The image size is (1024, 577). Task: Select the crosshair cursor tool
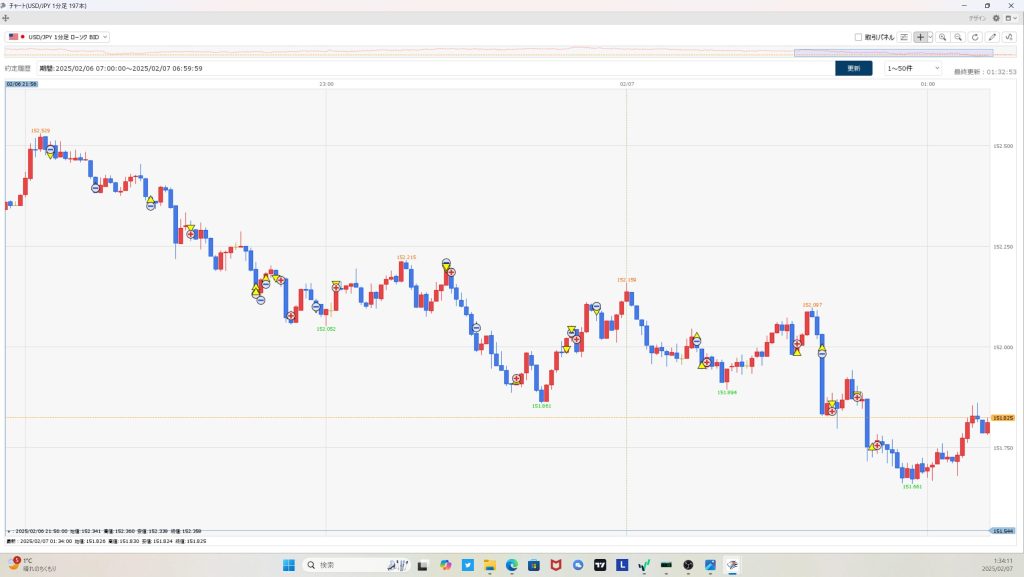click(x=920, y=37)
